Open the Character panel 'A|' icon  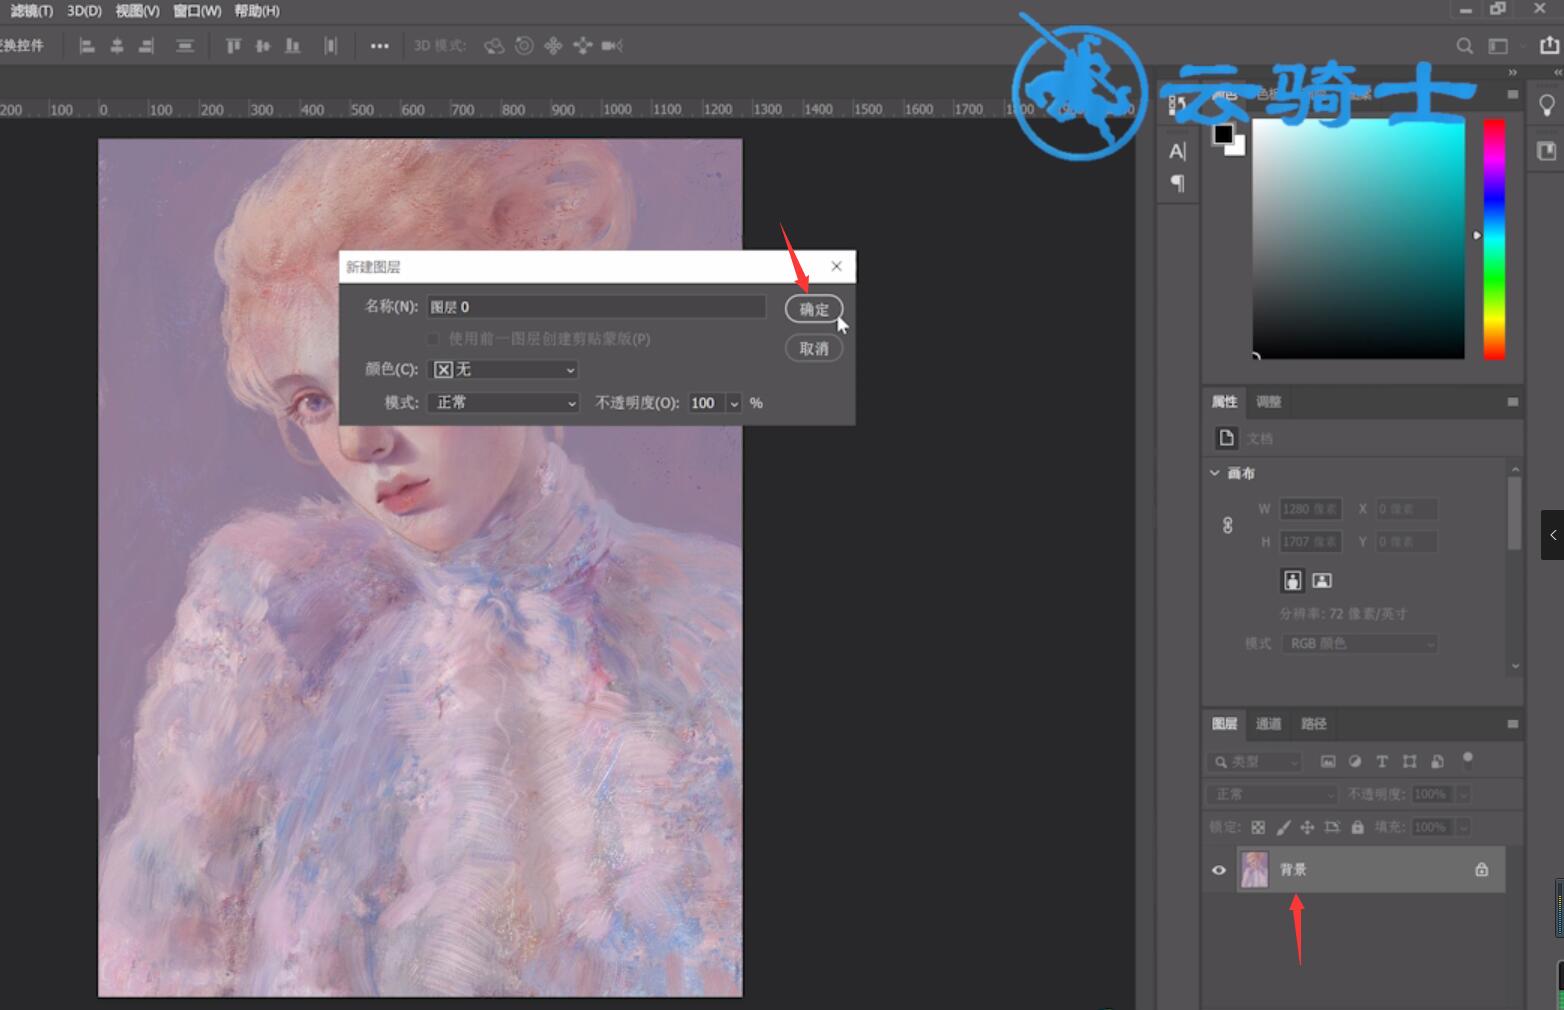[1178, 151]
